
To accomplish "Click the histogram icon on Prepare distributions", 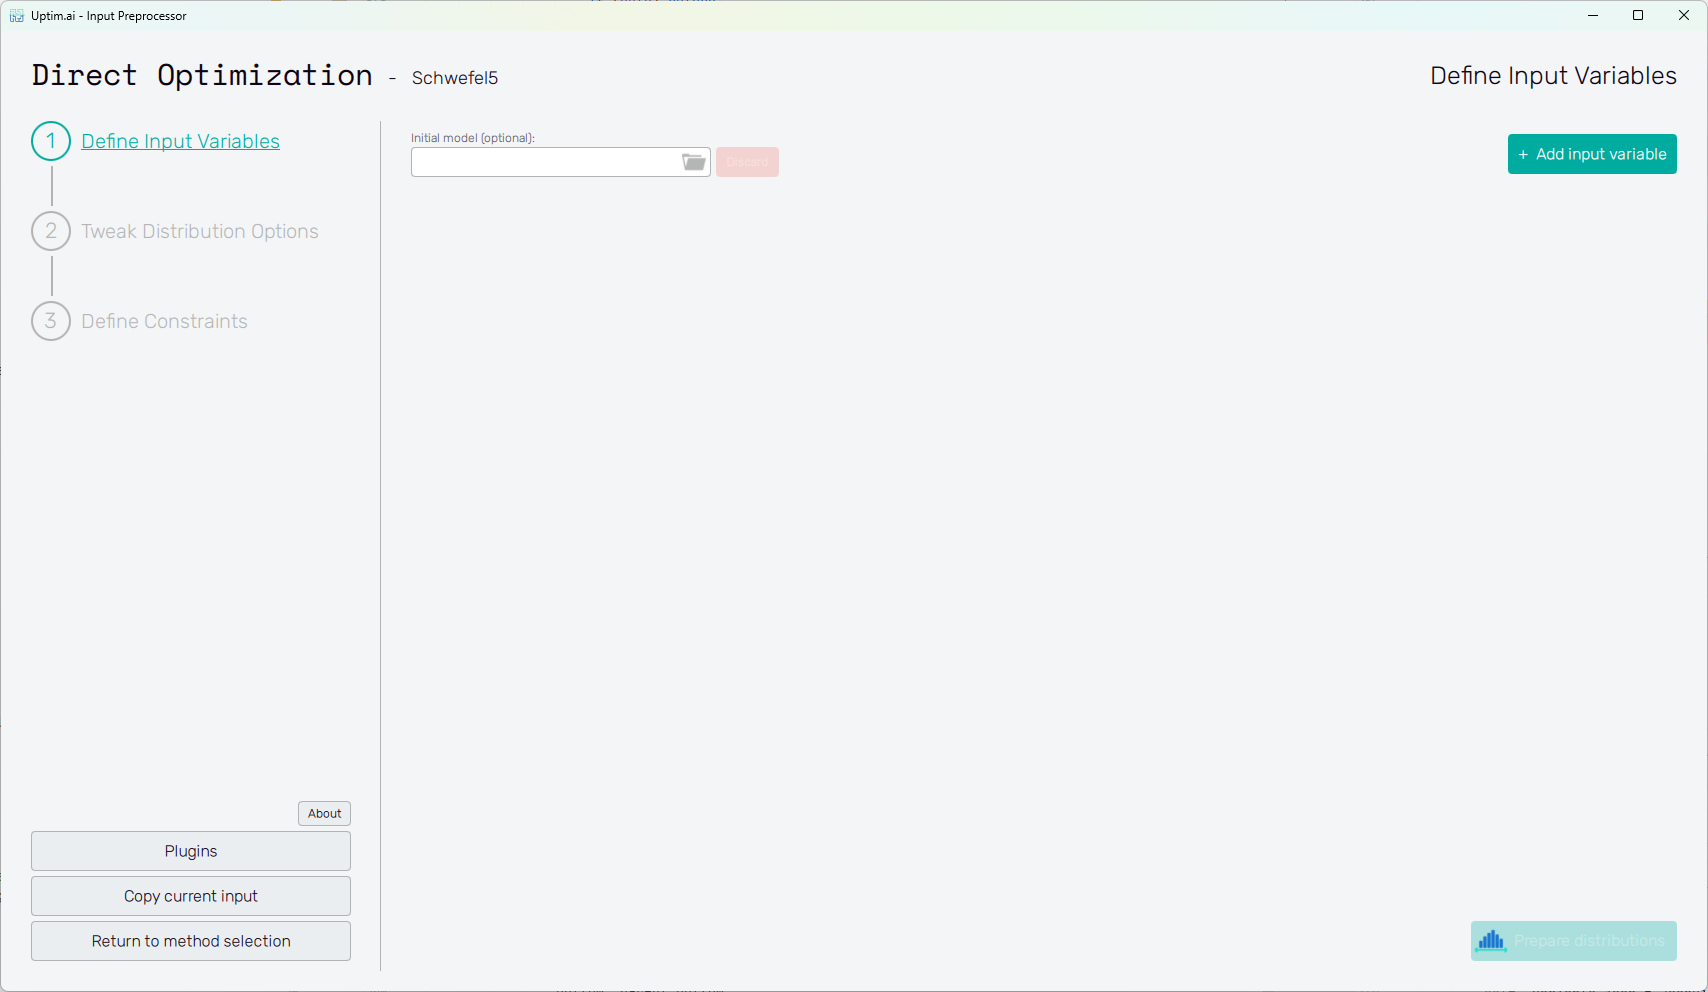I will (1492, 941).
